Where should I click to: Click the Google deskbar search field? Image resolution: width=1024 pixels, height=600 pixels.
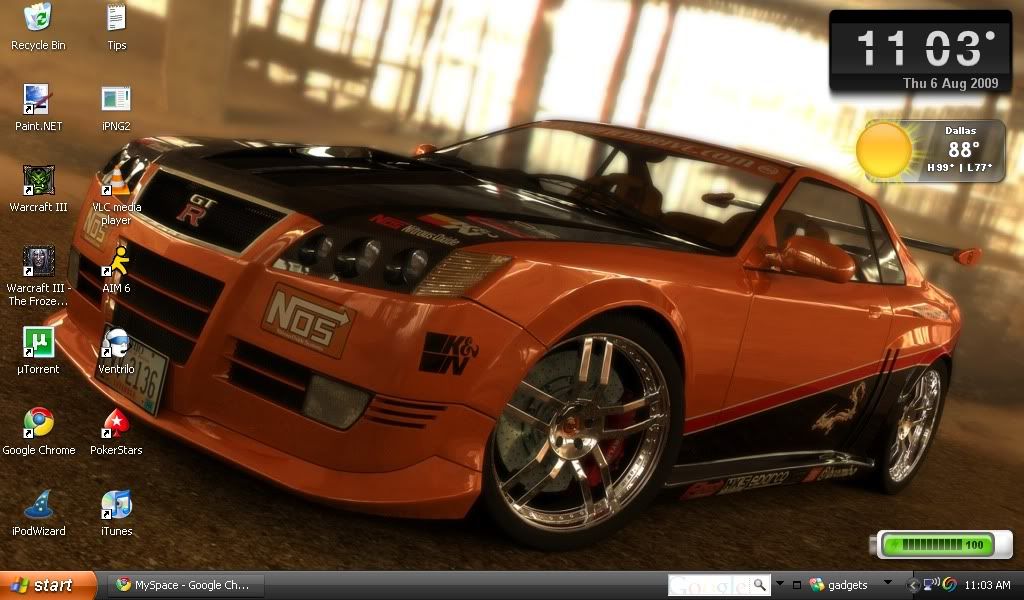click(x=709, y=585)
